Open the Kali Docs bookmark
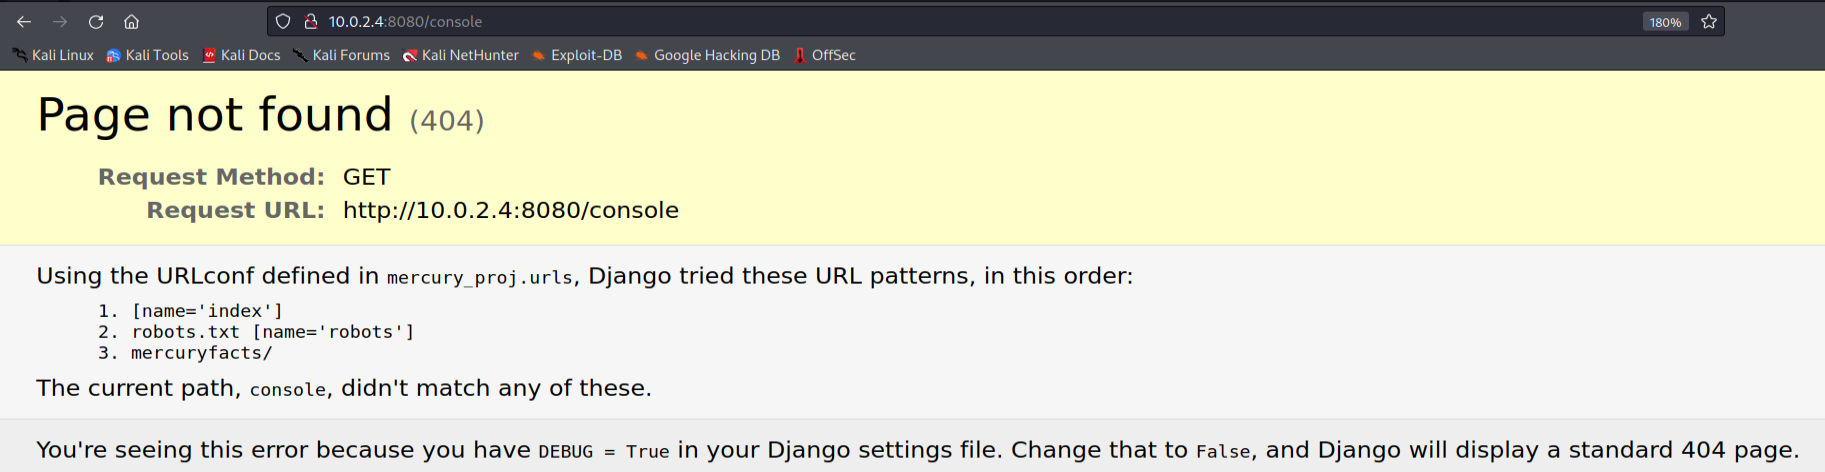 coord(241,55)
